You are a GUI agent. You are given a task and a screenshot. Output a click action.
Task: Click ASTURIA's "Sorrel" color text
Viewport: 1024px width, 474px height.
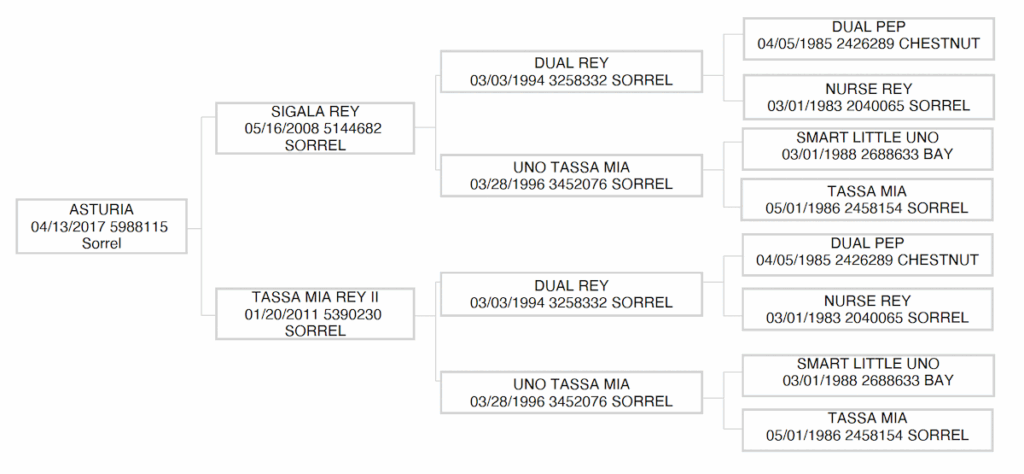point(101,242)
